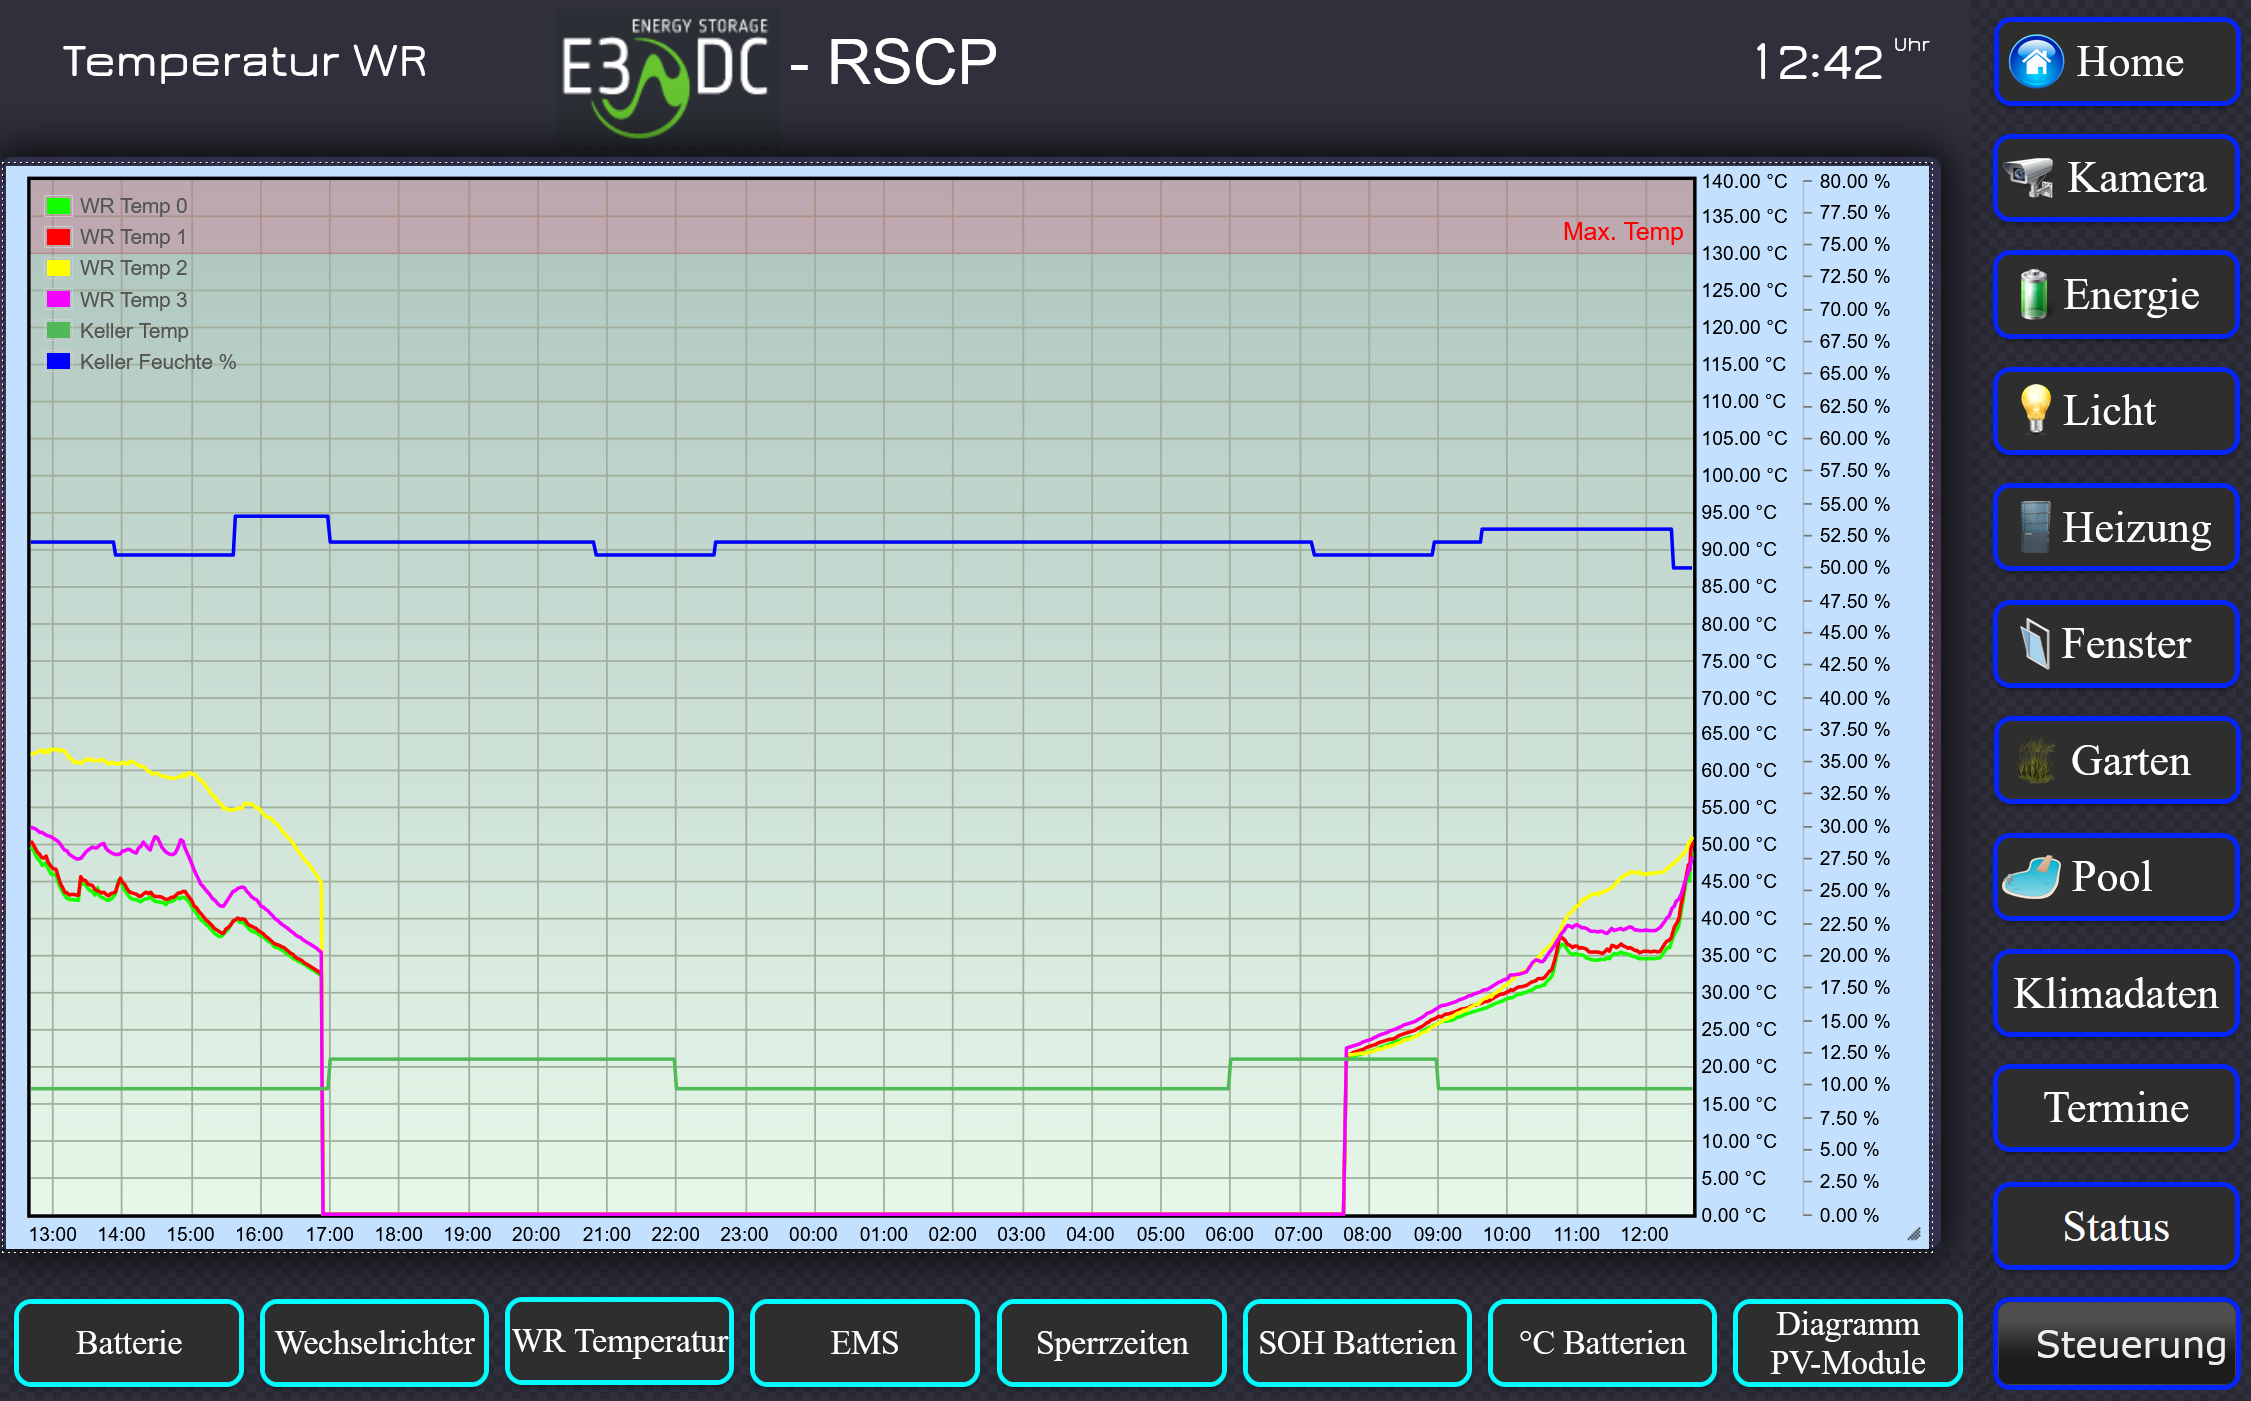Click the Keller Feuchte % legend label
The height and width of the screenshot is (1401, 2251).
point(158,362)
